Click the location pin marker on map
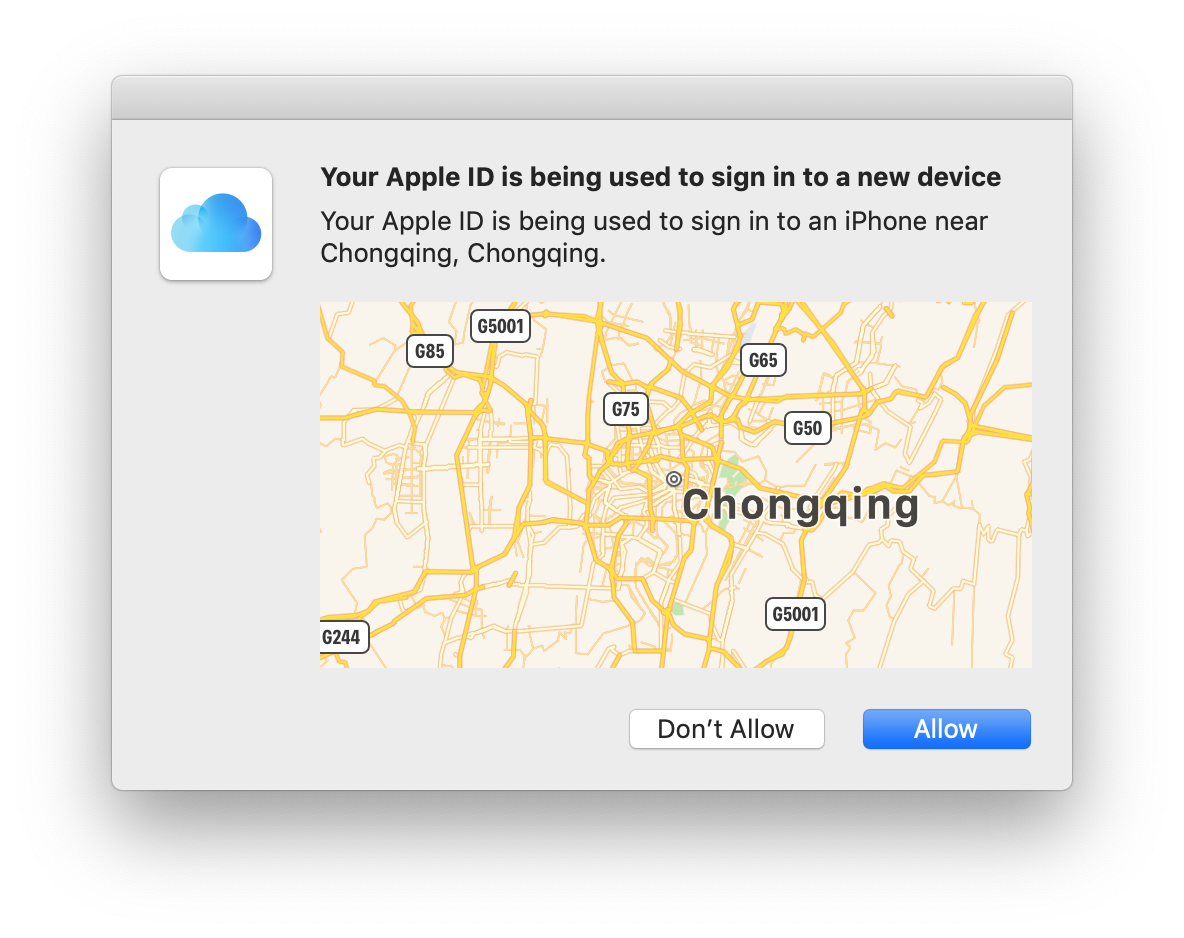 tap(674, 479)
